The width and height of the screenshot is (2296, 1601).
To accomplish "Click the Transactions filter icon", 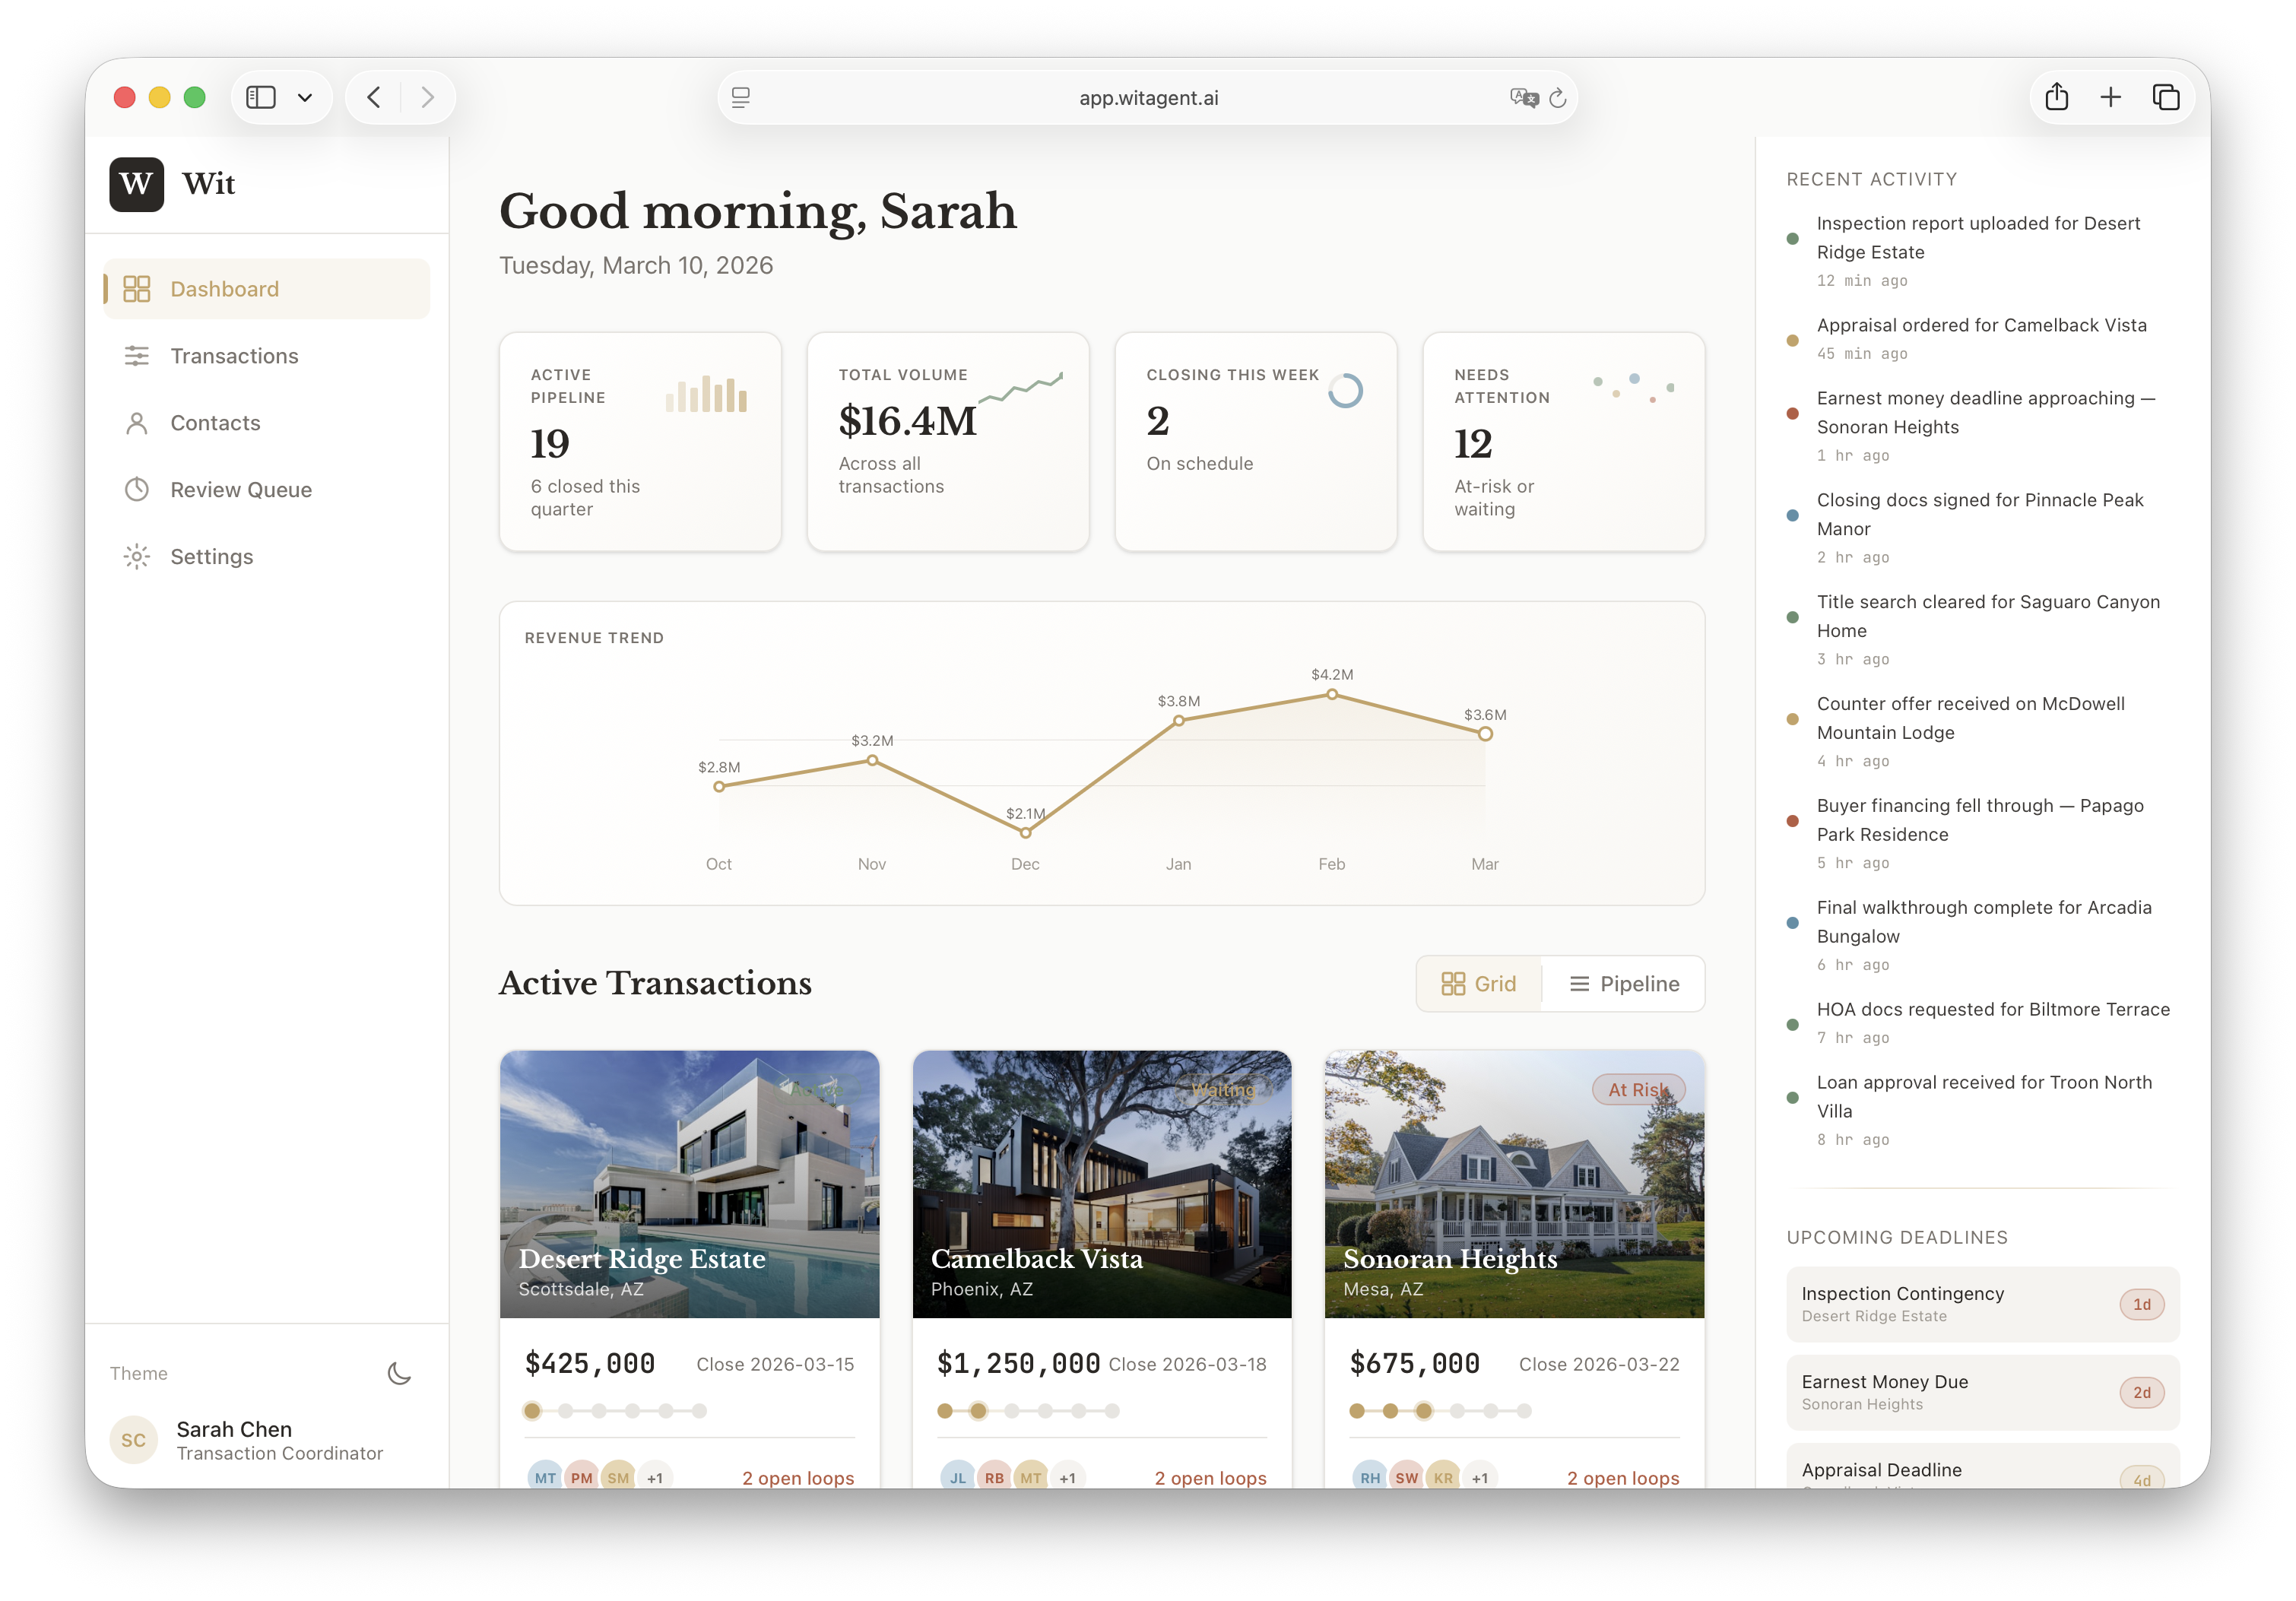I will coord(138,355).
